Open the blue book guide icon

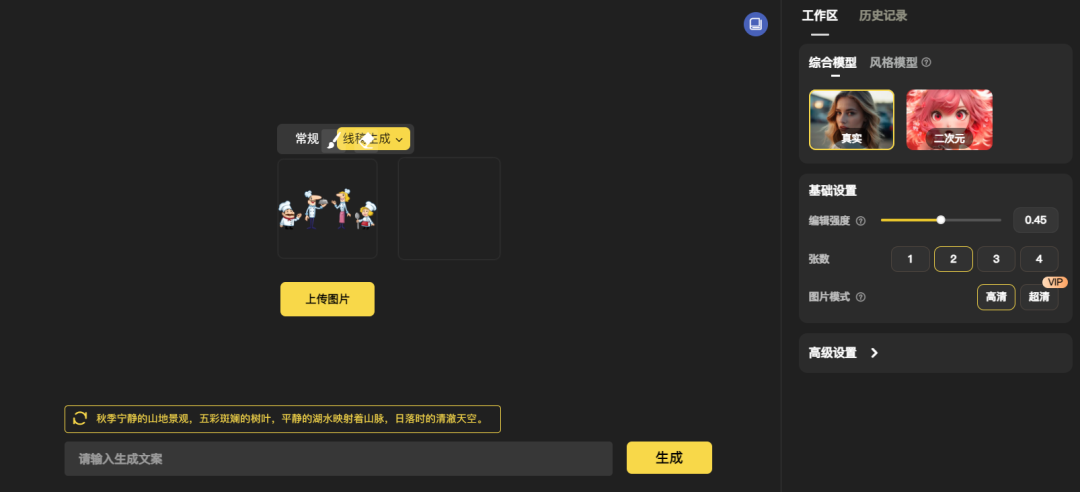click(x=756, y=24)
